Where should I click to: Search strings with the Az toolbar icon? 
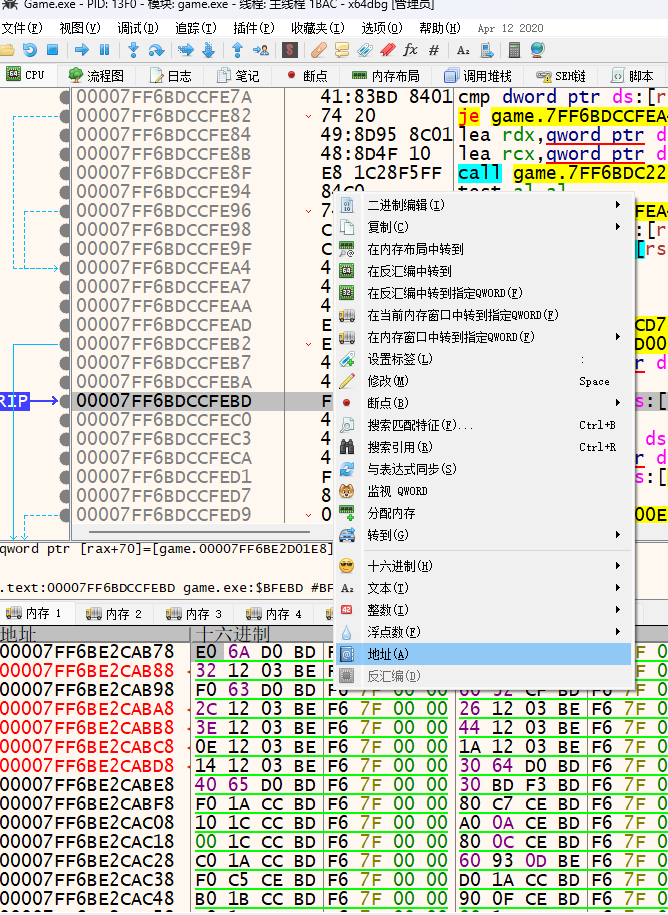[x=463, y=50]
